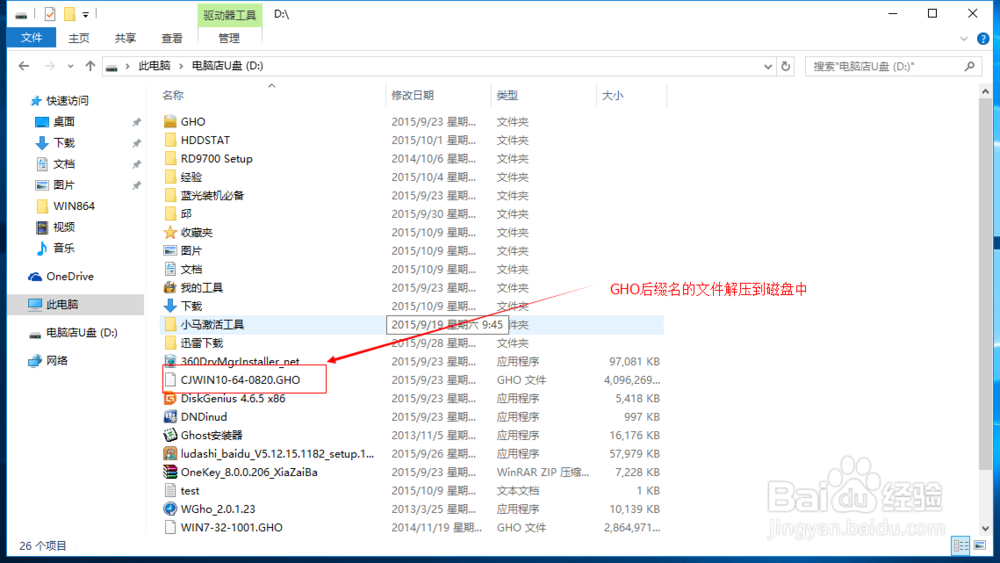Click the ludashi_baidu setup icon
1000x563 pixels.
pos(170,453)
